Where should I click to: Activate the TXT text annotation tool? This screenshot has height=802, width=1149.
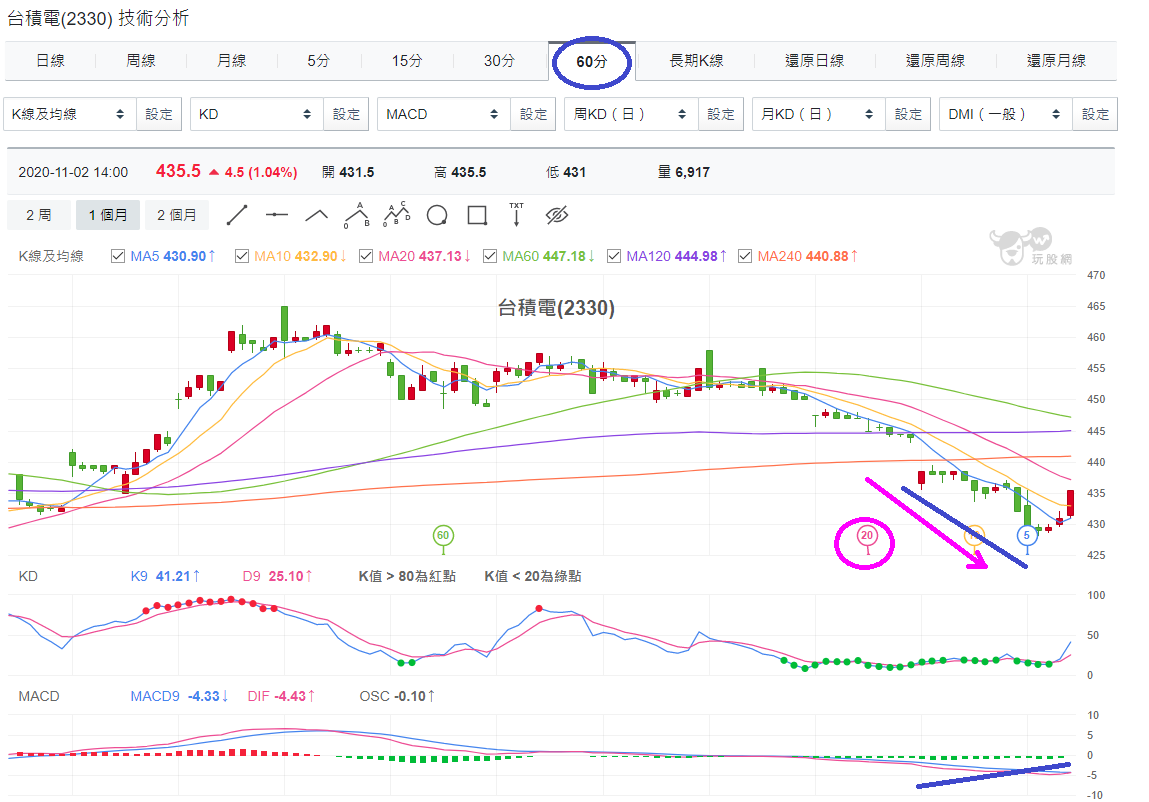click(517, 215)
